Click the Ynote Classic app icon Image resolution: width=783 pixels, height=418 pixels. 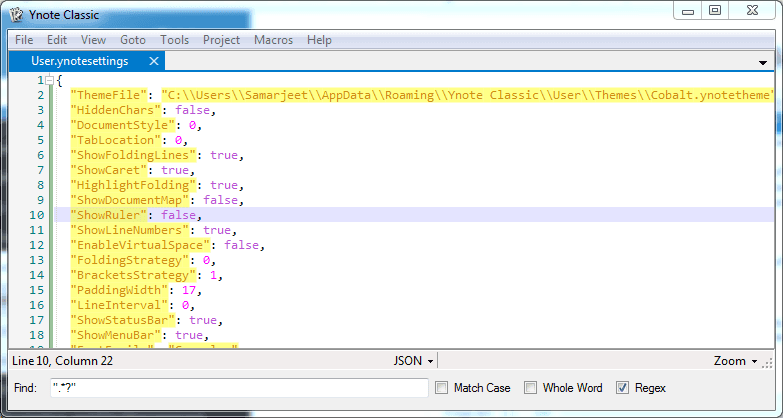point(16,15)
